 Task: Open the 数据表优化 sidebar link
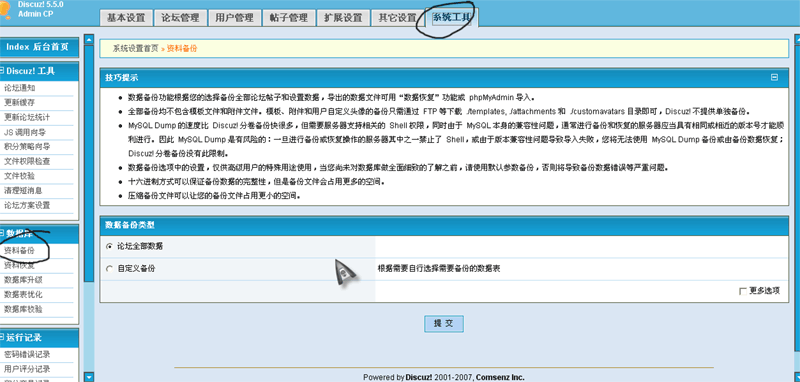23,295
